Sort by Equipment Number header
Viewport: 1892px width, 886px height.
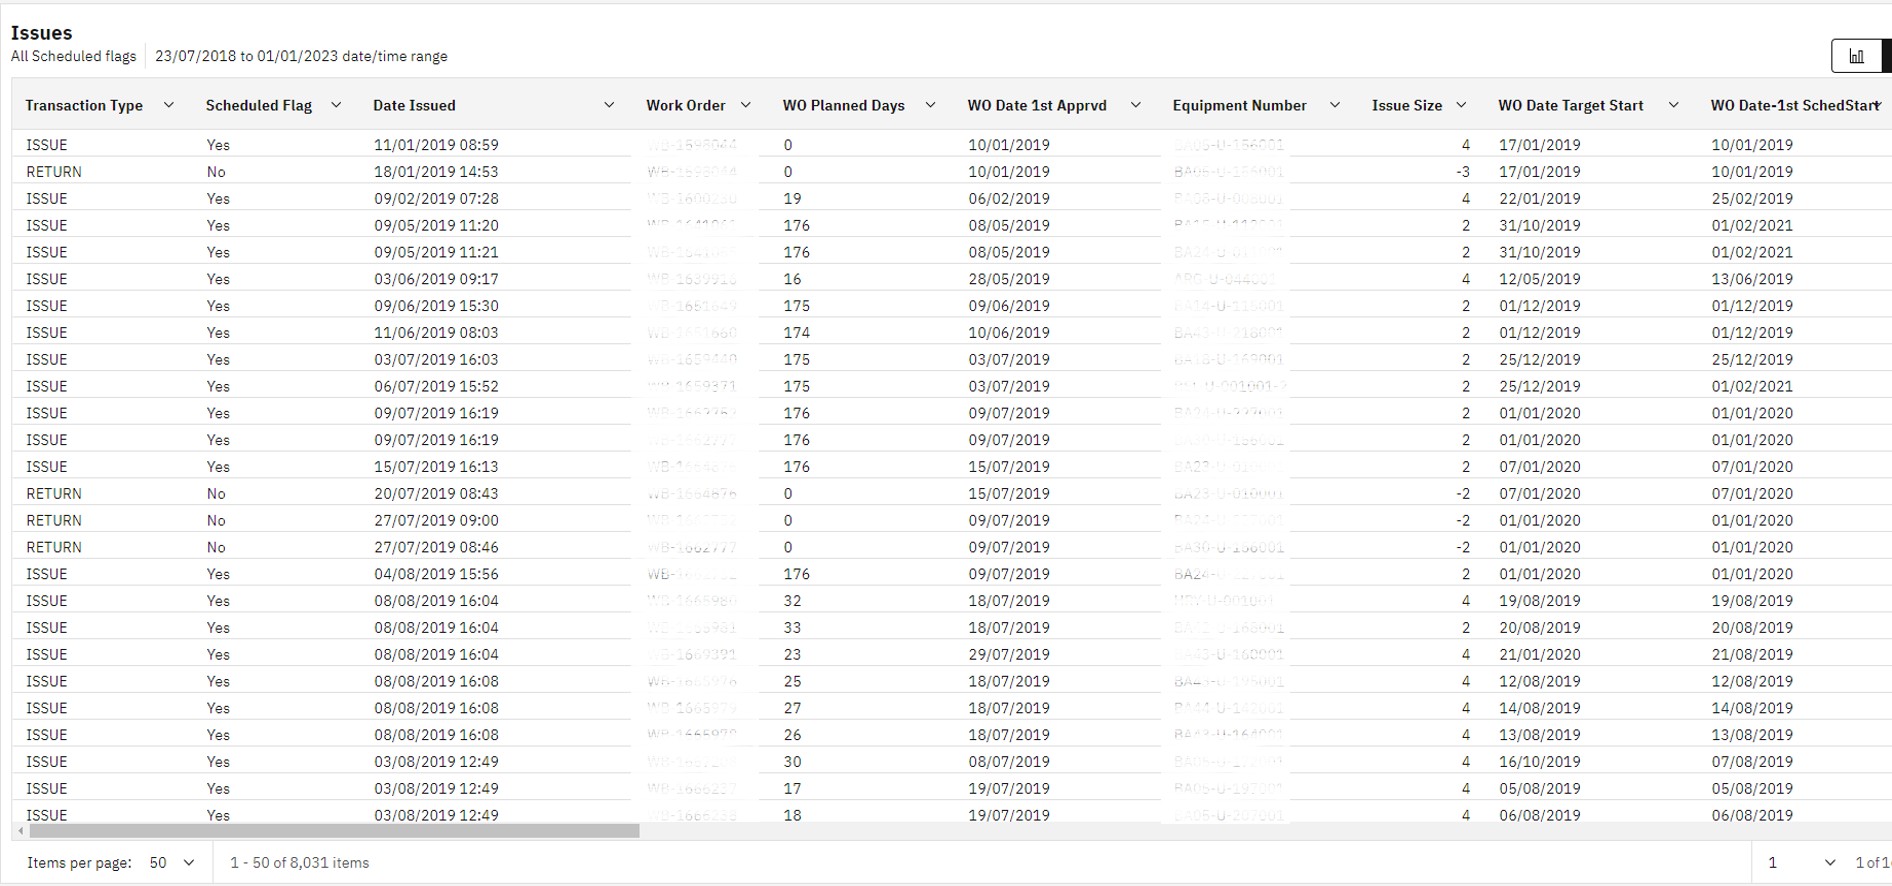(x=1239, y=105)
